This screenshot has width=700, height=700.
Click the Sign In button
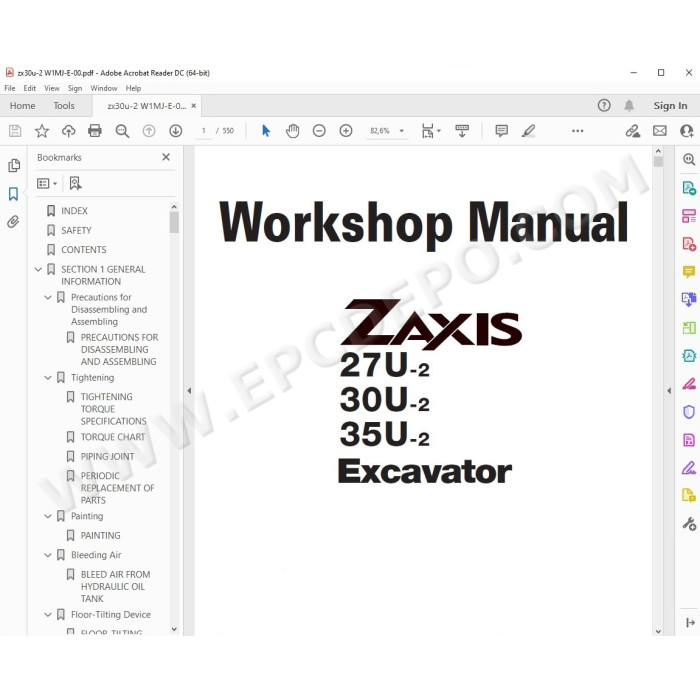670,105
